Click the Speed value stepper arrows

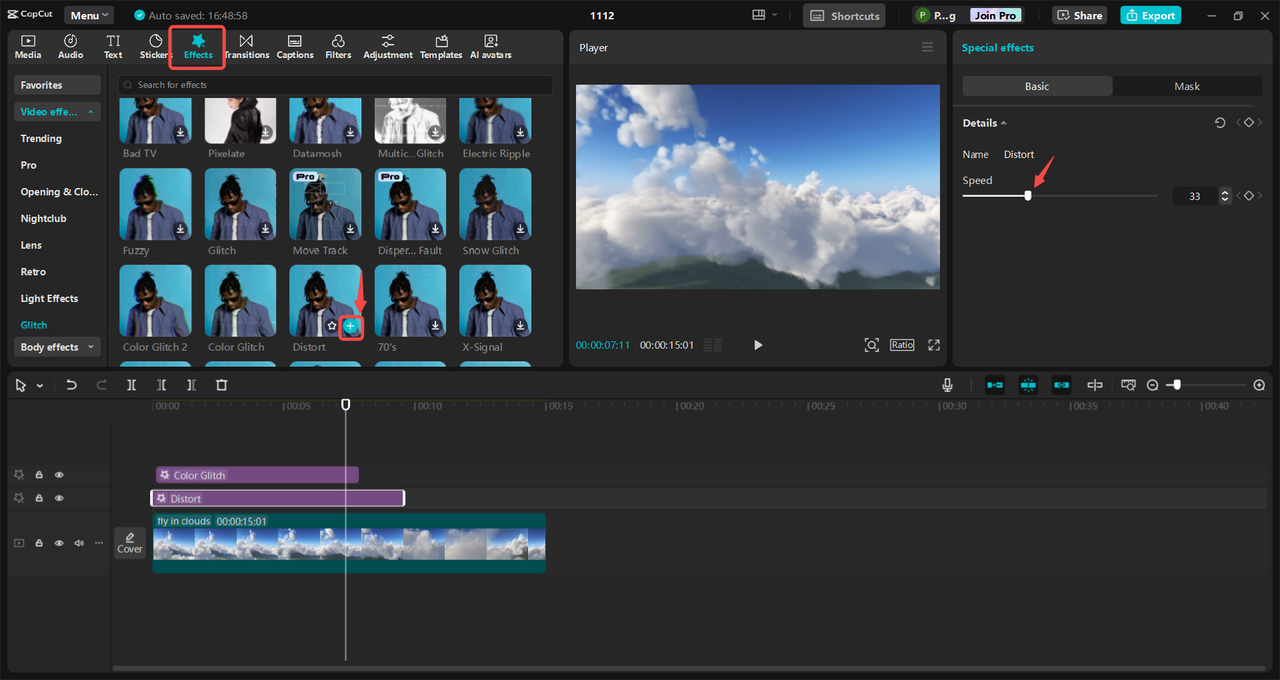[x=1225, y=196]
